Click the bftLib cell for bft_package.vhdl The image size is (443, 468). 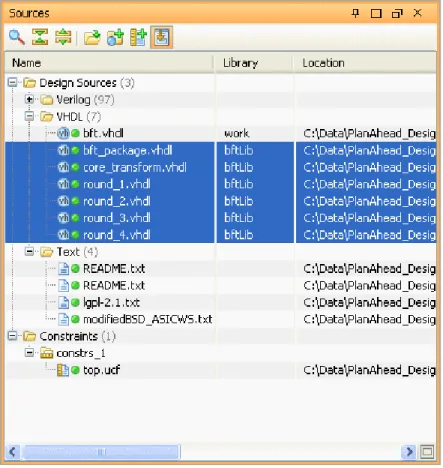click(239, 150)
